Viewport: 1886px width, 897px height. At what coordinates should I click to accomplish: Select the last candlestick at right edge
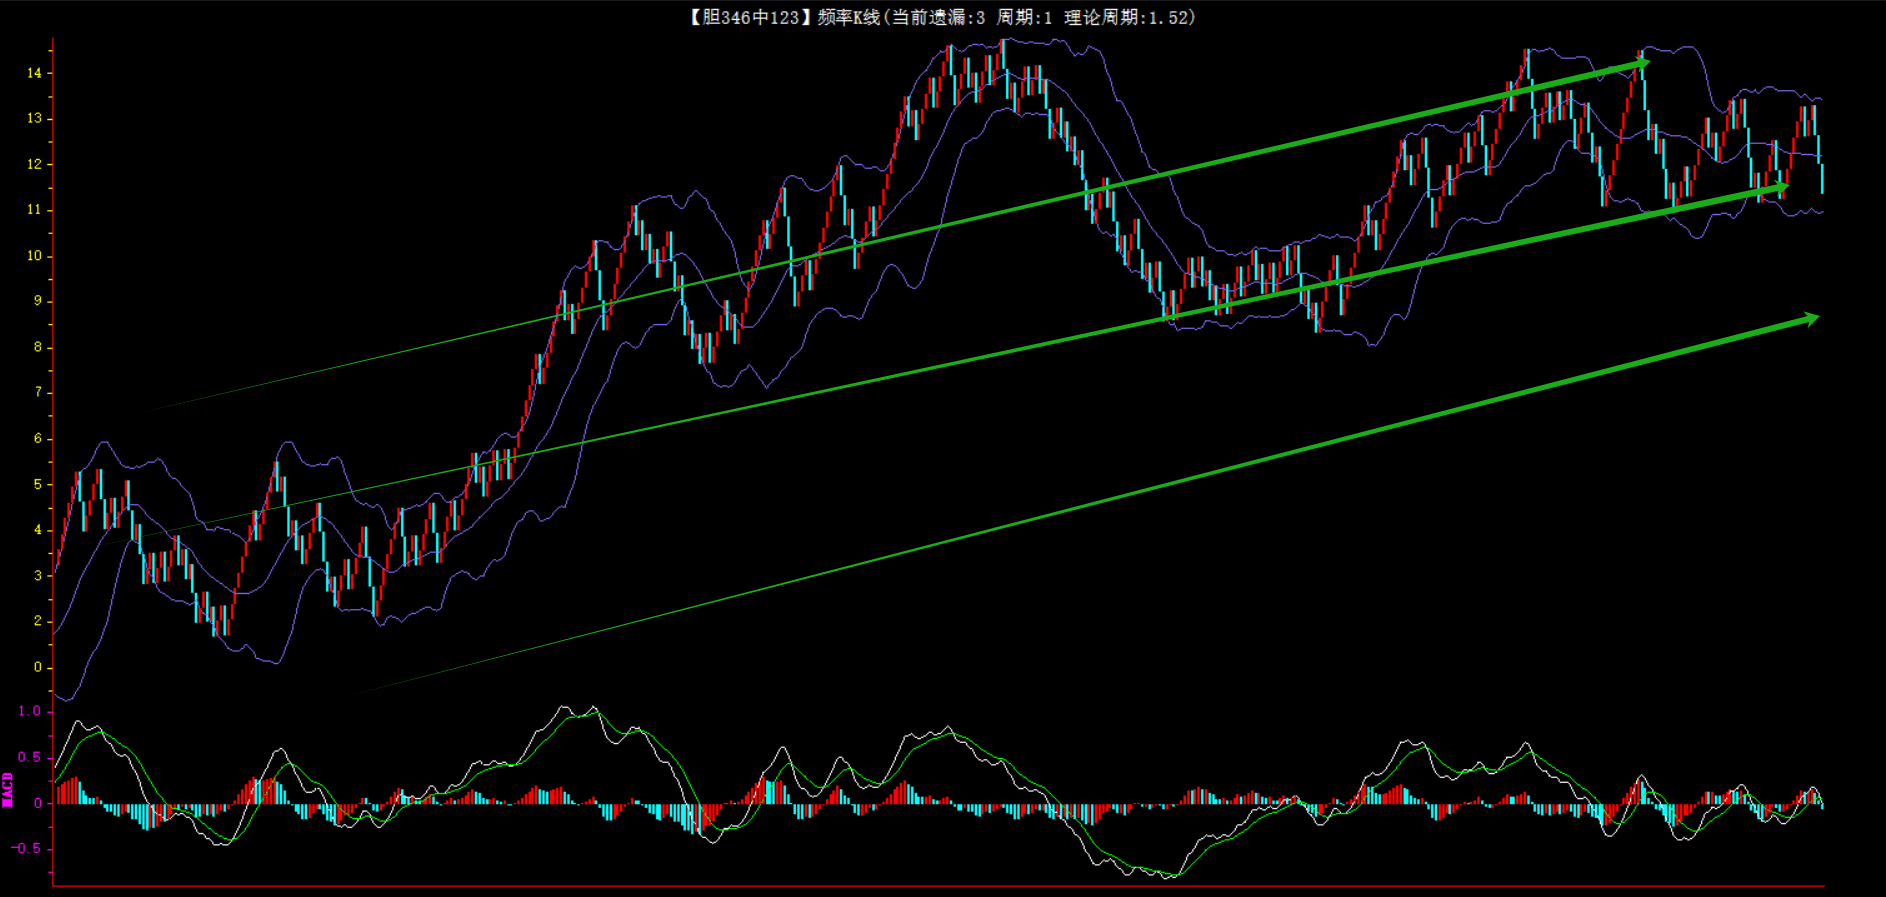[x=1822, y=176]
